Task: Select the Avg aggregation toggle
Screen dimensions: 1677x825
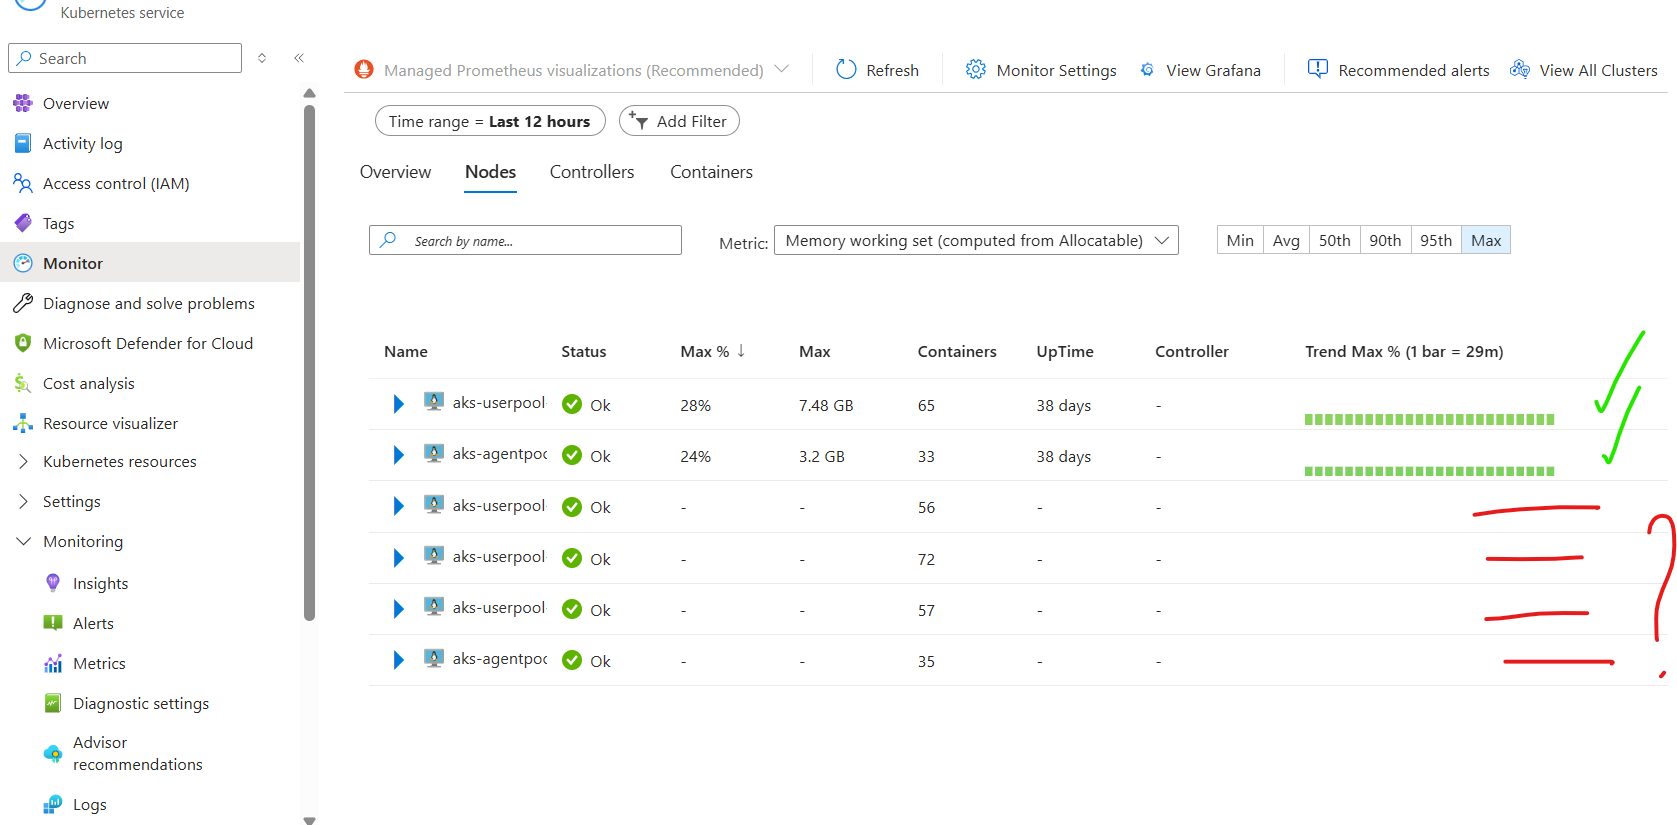Action: click(1286, 240)
